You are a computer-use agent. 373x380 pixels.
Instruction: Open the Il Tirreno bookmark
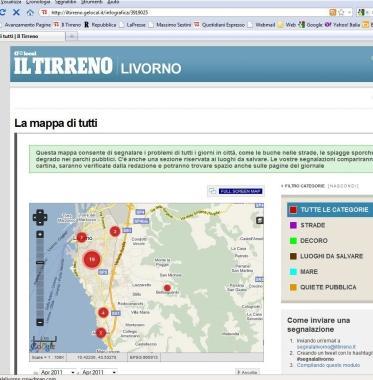click(67, 25)
